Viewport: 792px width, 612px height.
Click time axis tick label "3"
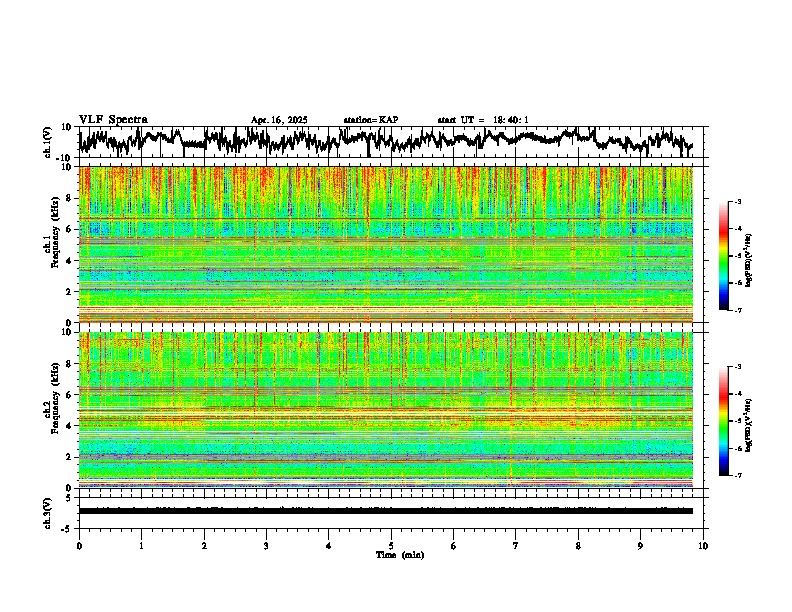coord(266,546)
